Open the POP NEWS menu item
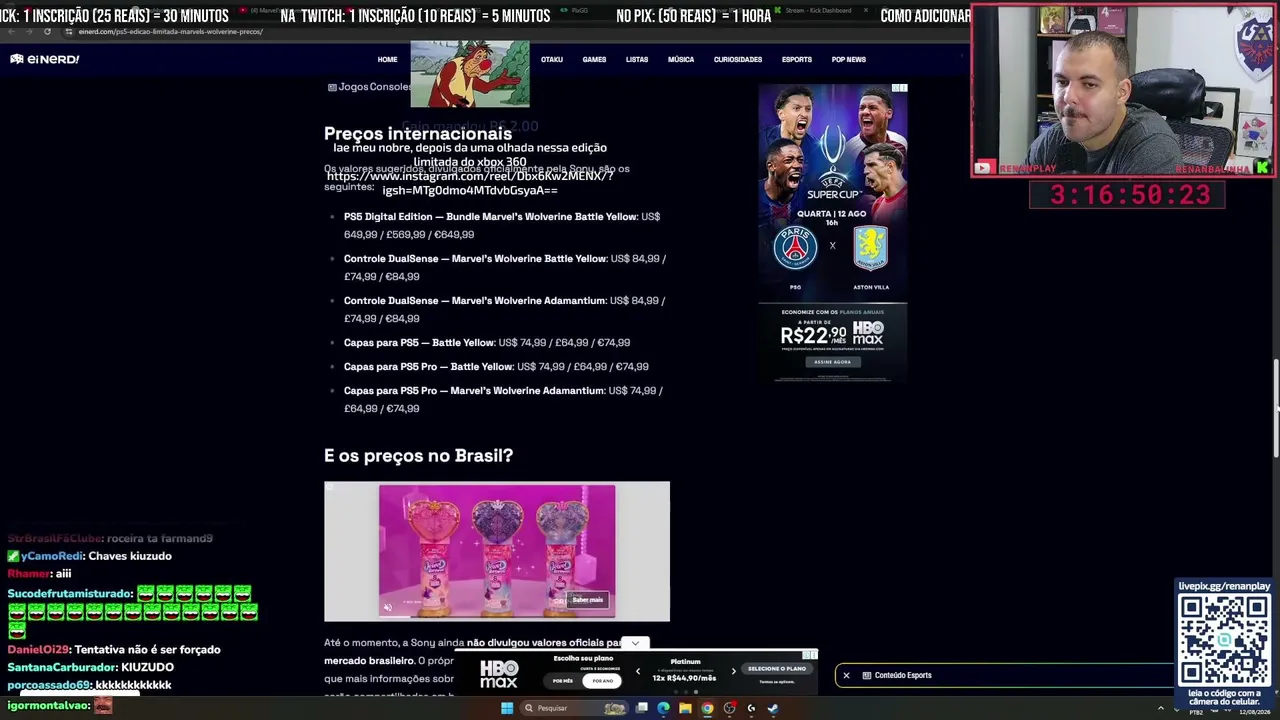The image size is (1280, 720). click(849, 59)
